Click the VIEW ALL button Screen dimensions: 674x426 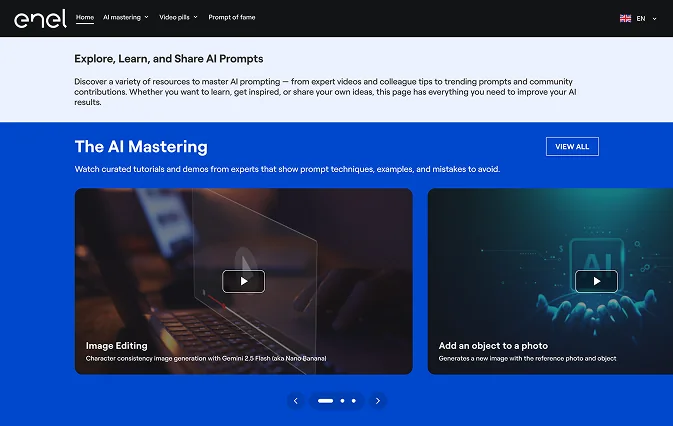[x=572, y=147]
